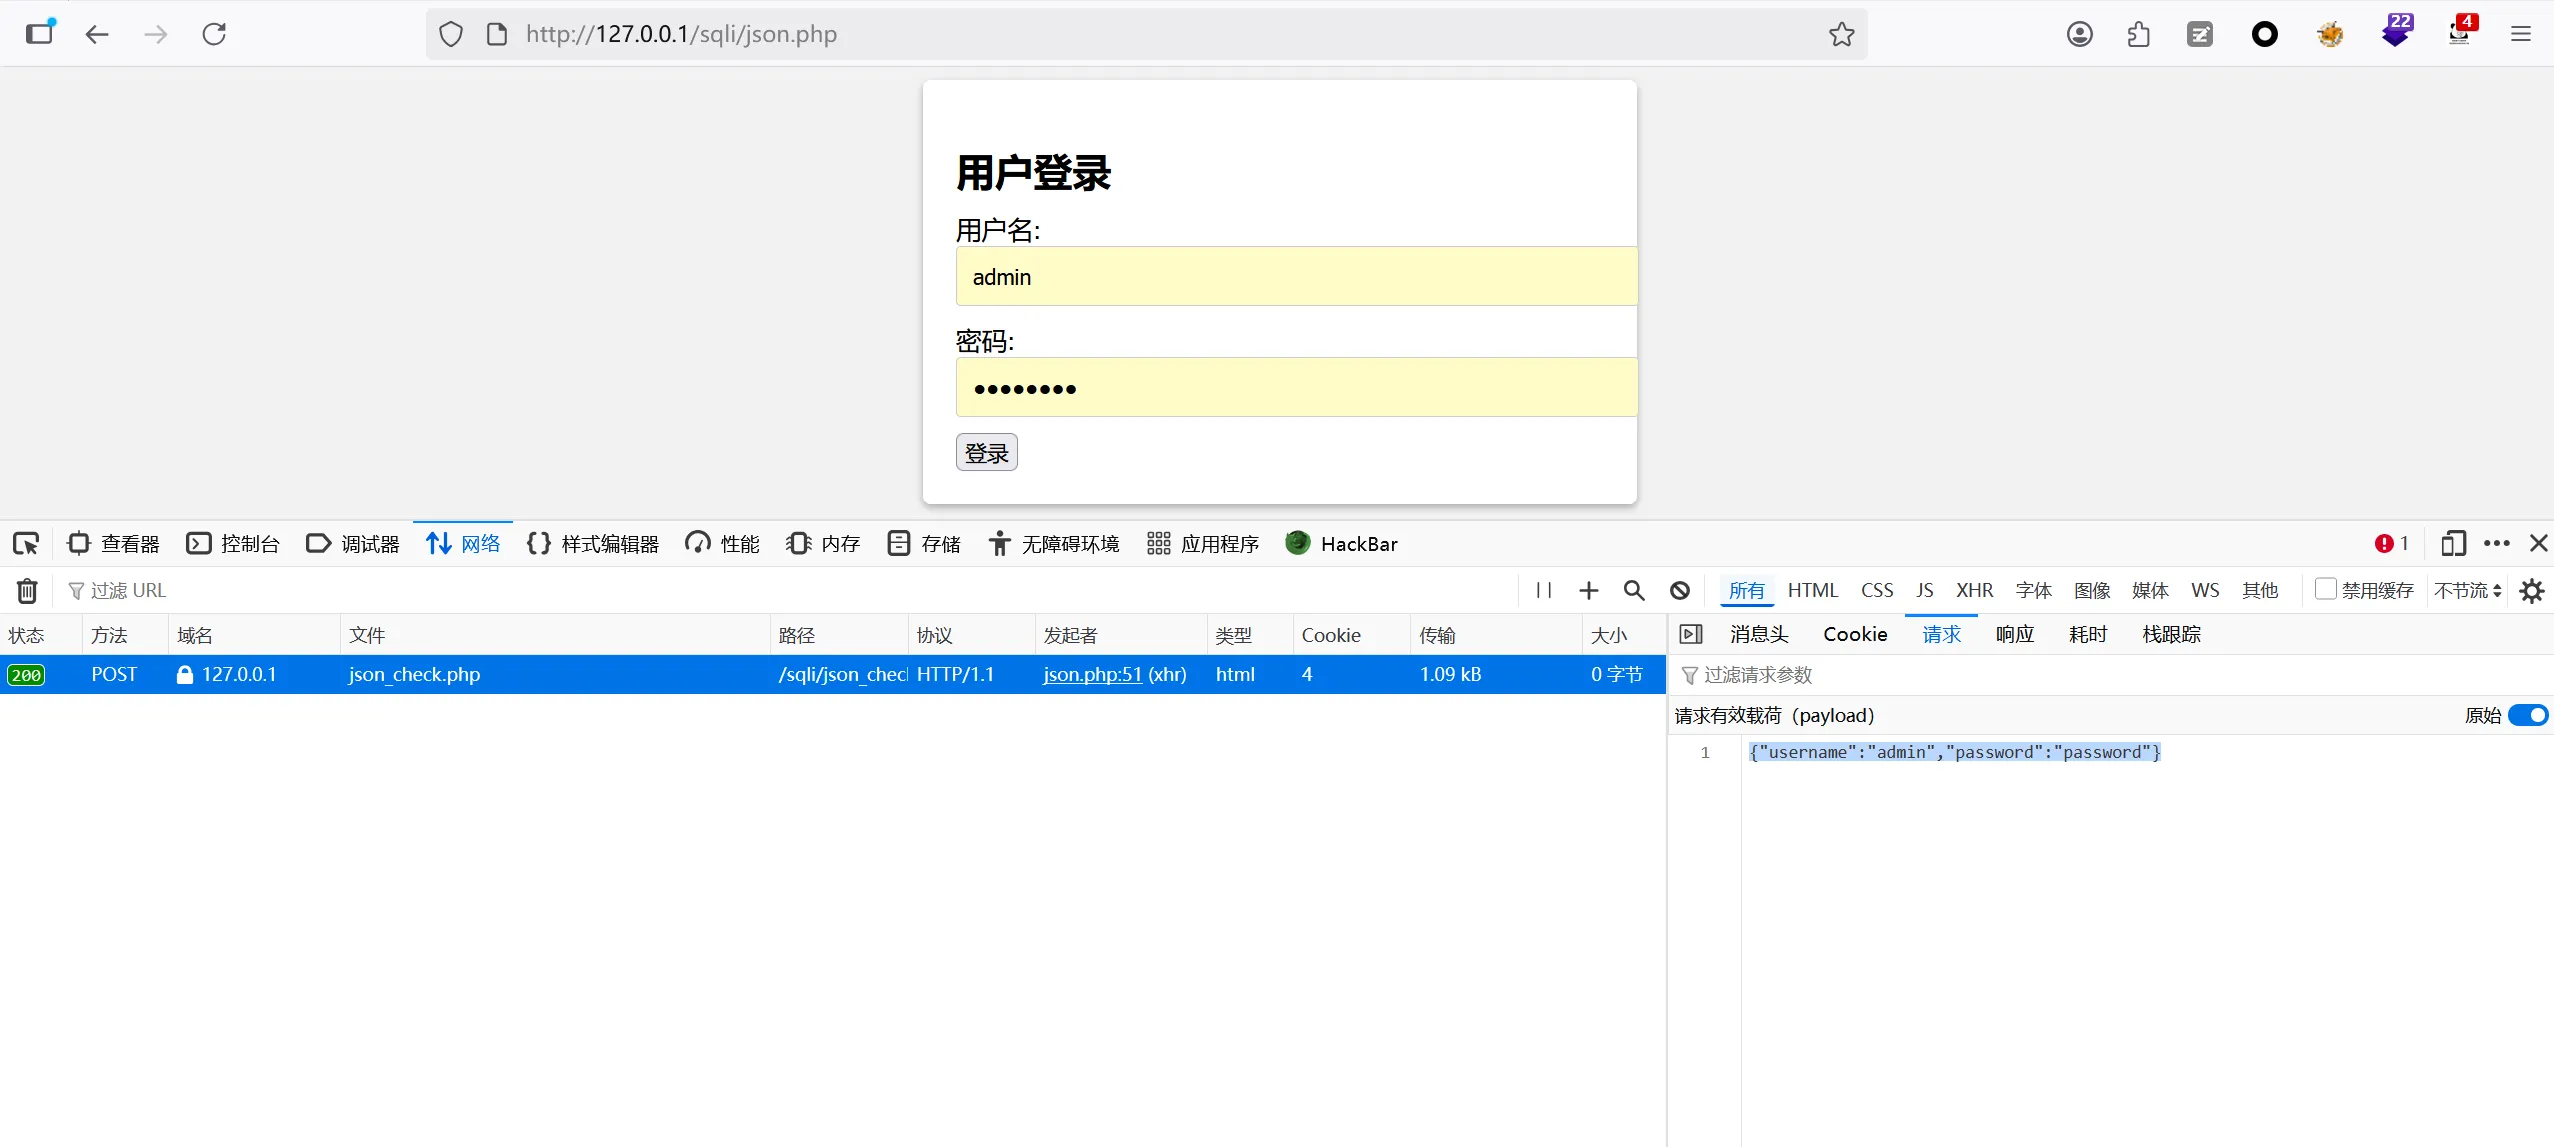Open devtools more options menu
The image size is (2554, 1147).
point(2497,543)
